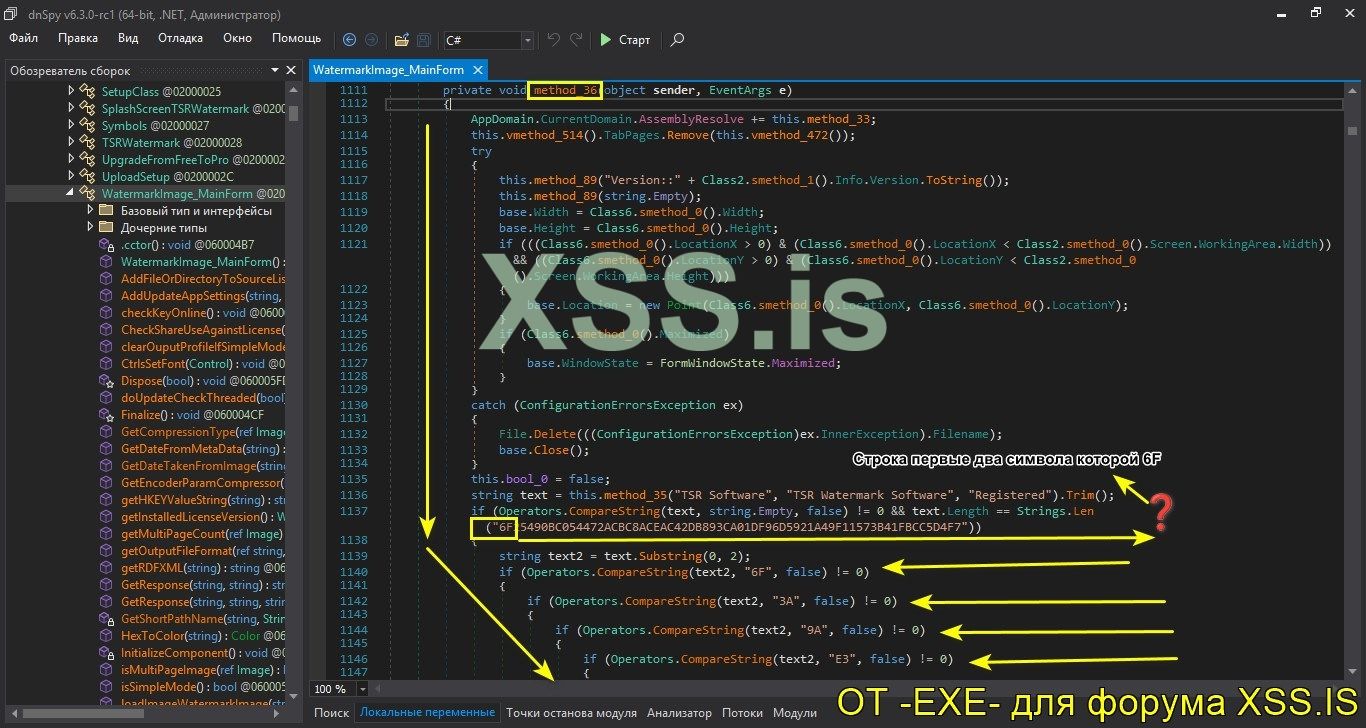Expand the SplashScreenTSRWatermark node arrow
Screen dimensions: 1366x728
click(71, 108)
